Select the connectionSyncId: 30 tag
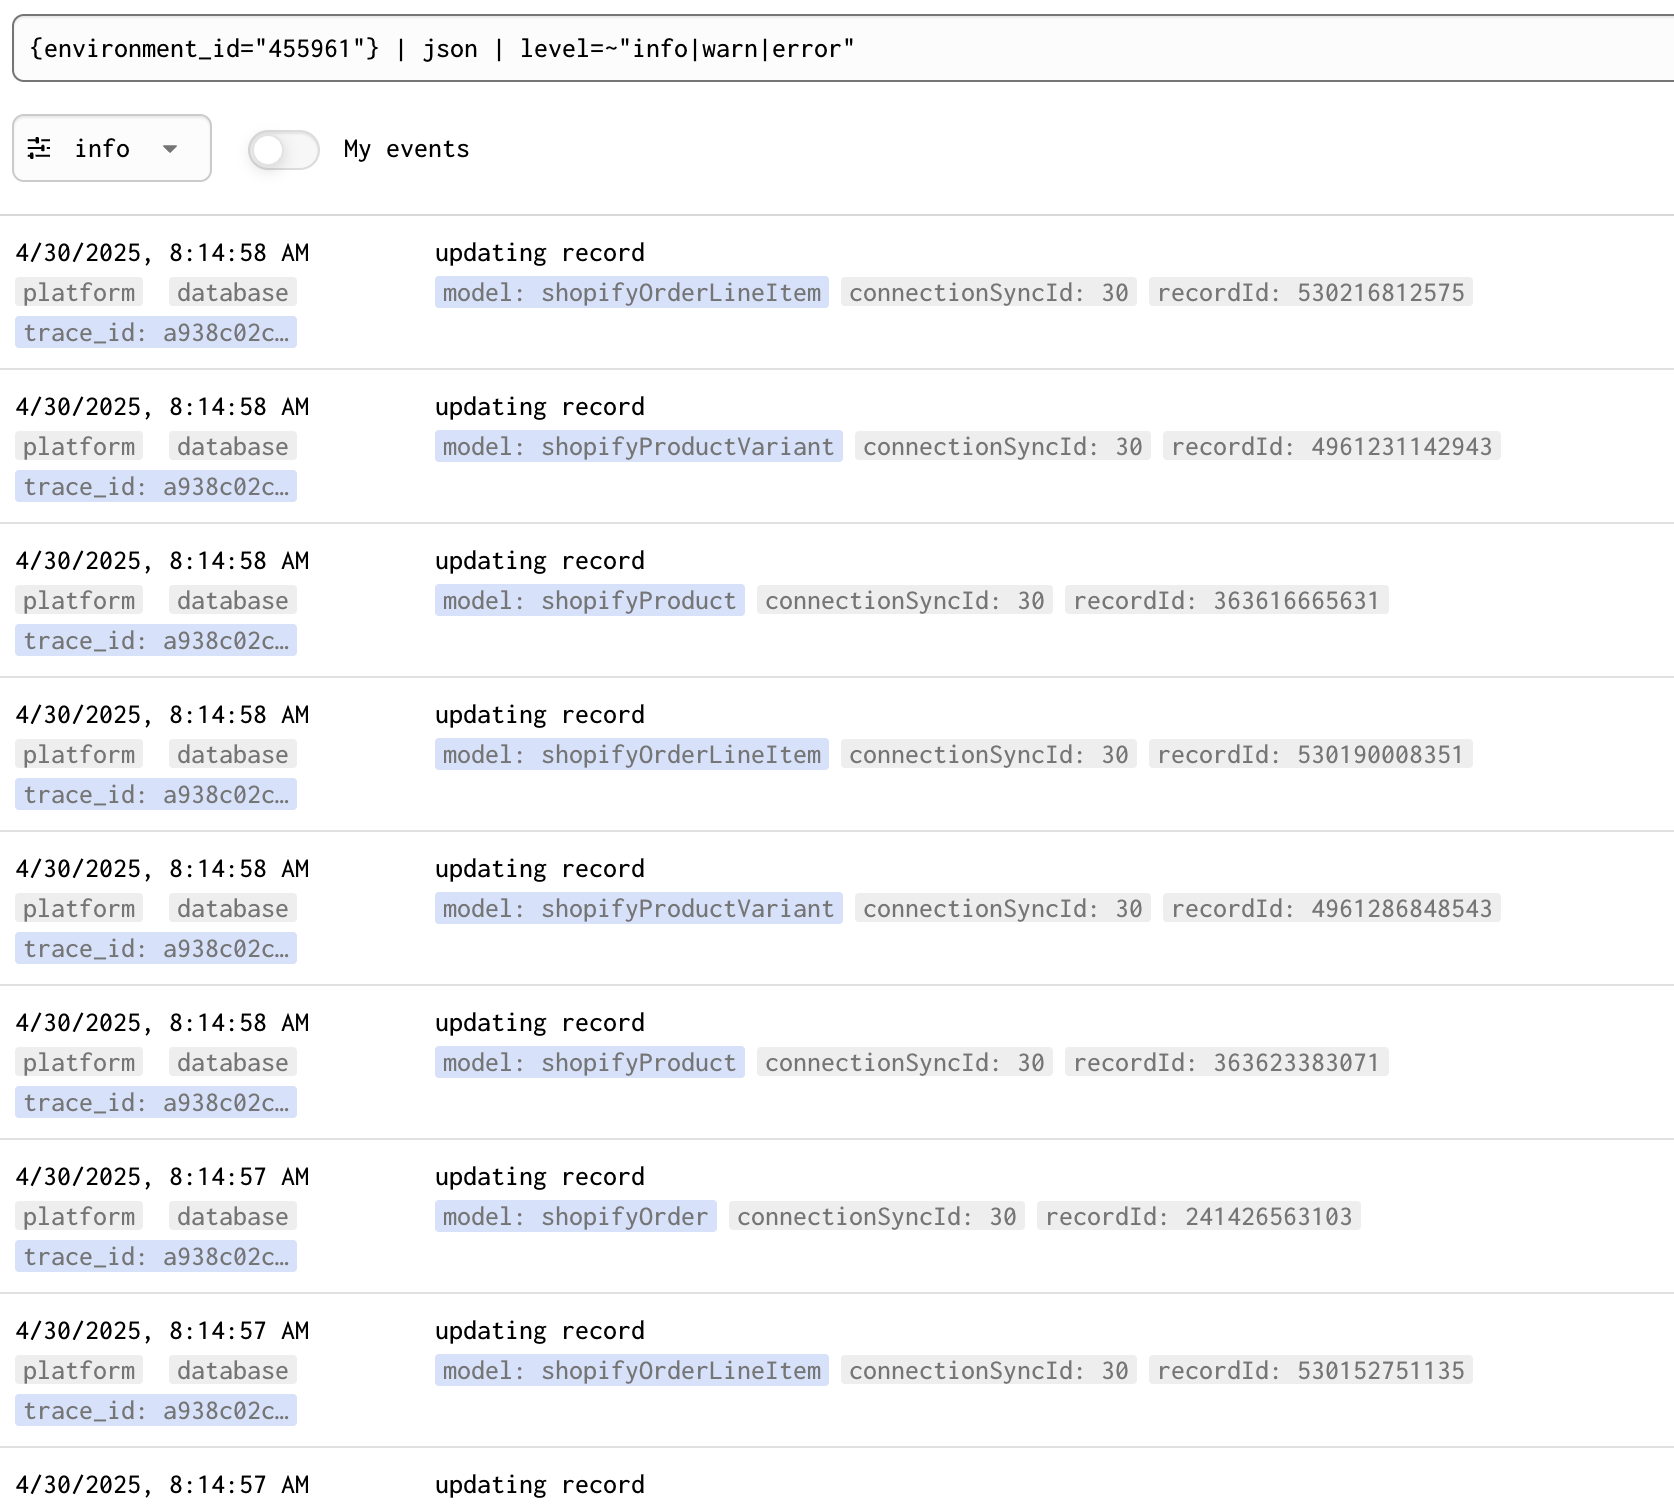Image resolution: width=1674 pixels, height=1508 pixels. click(989, 292)
